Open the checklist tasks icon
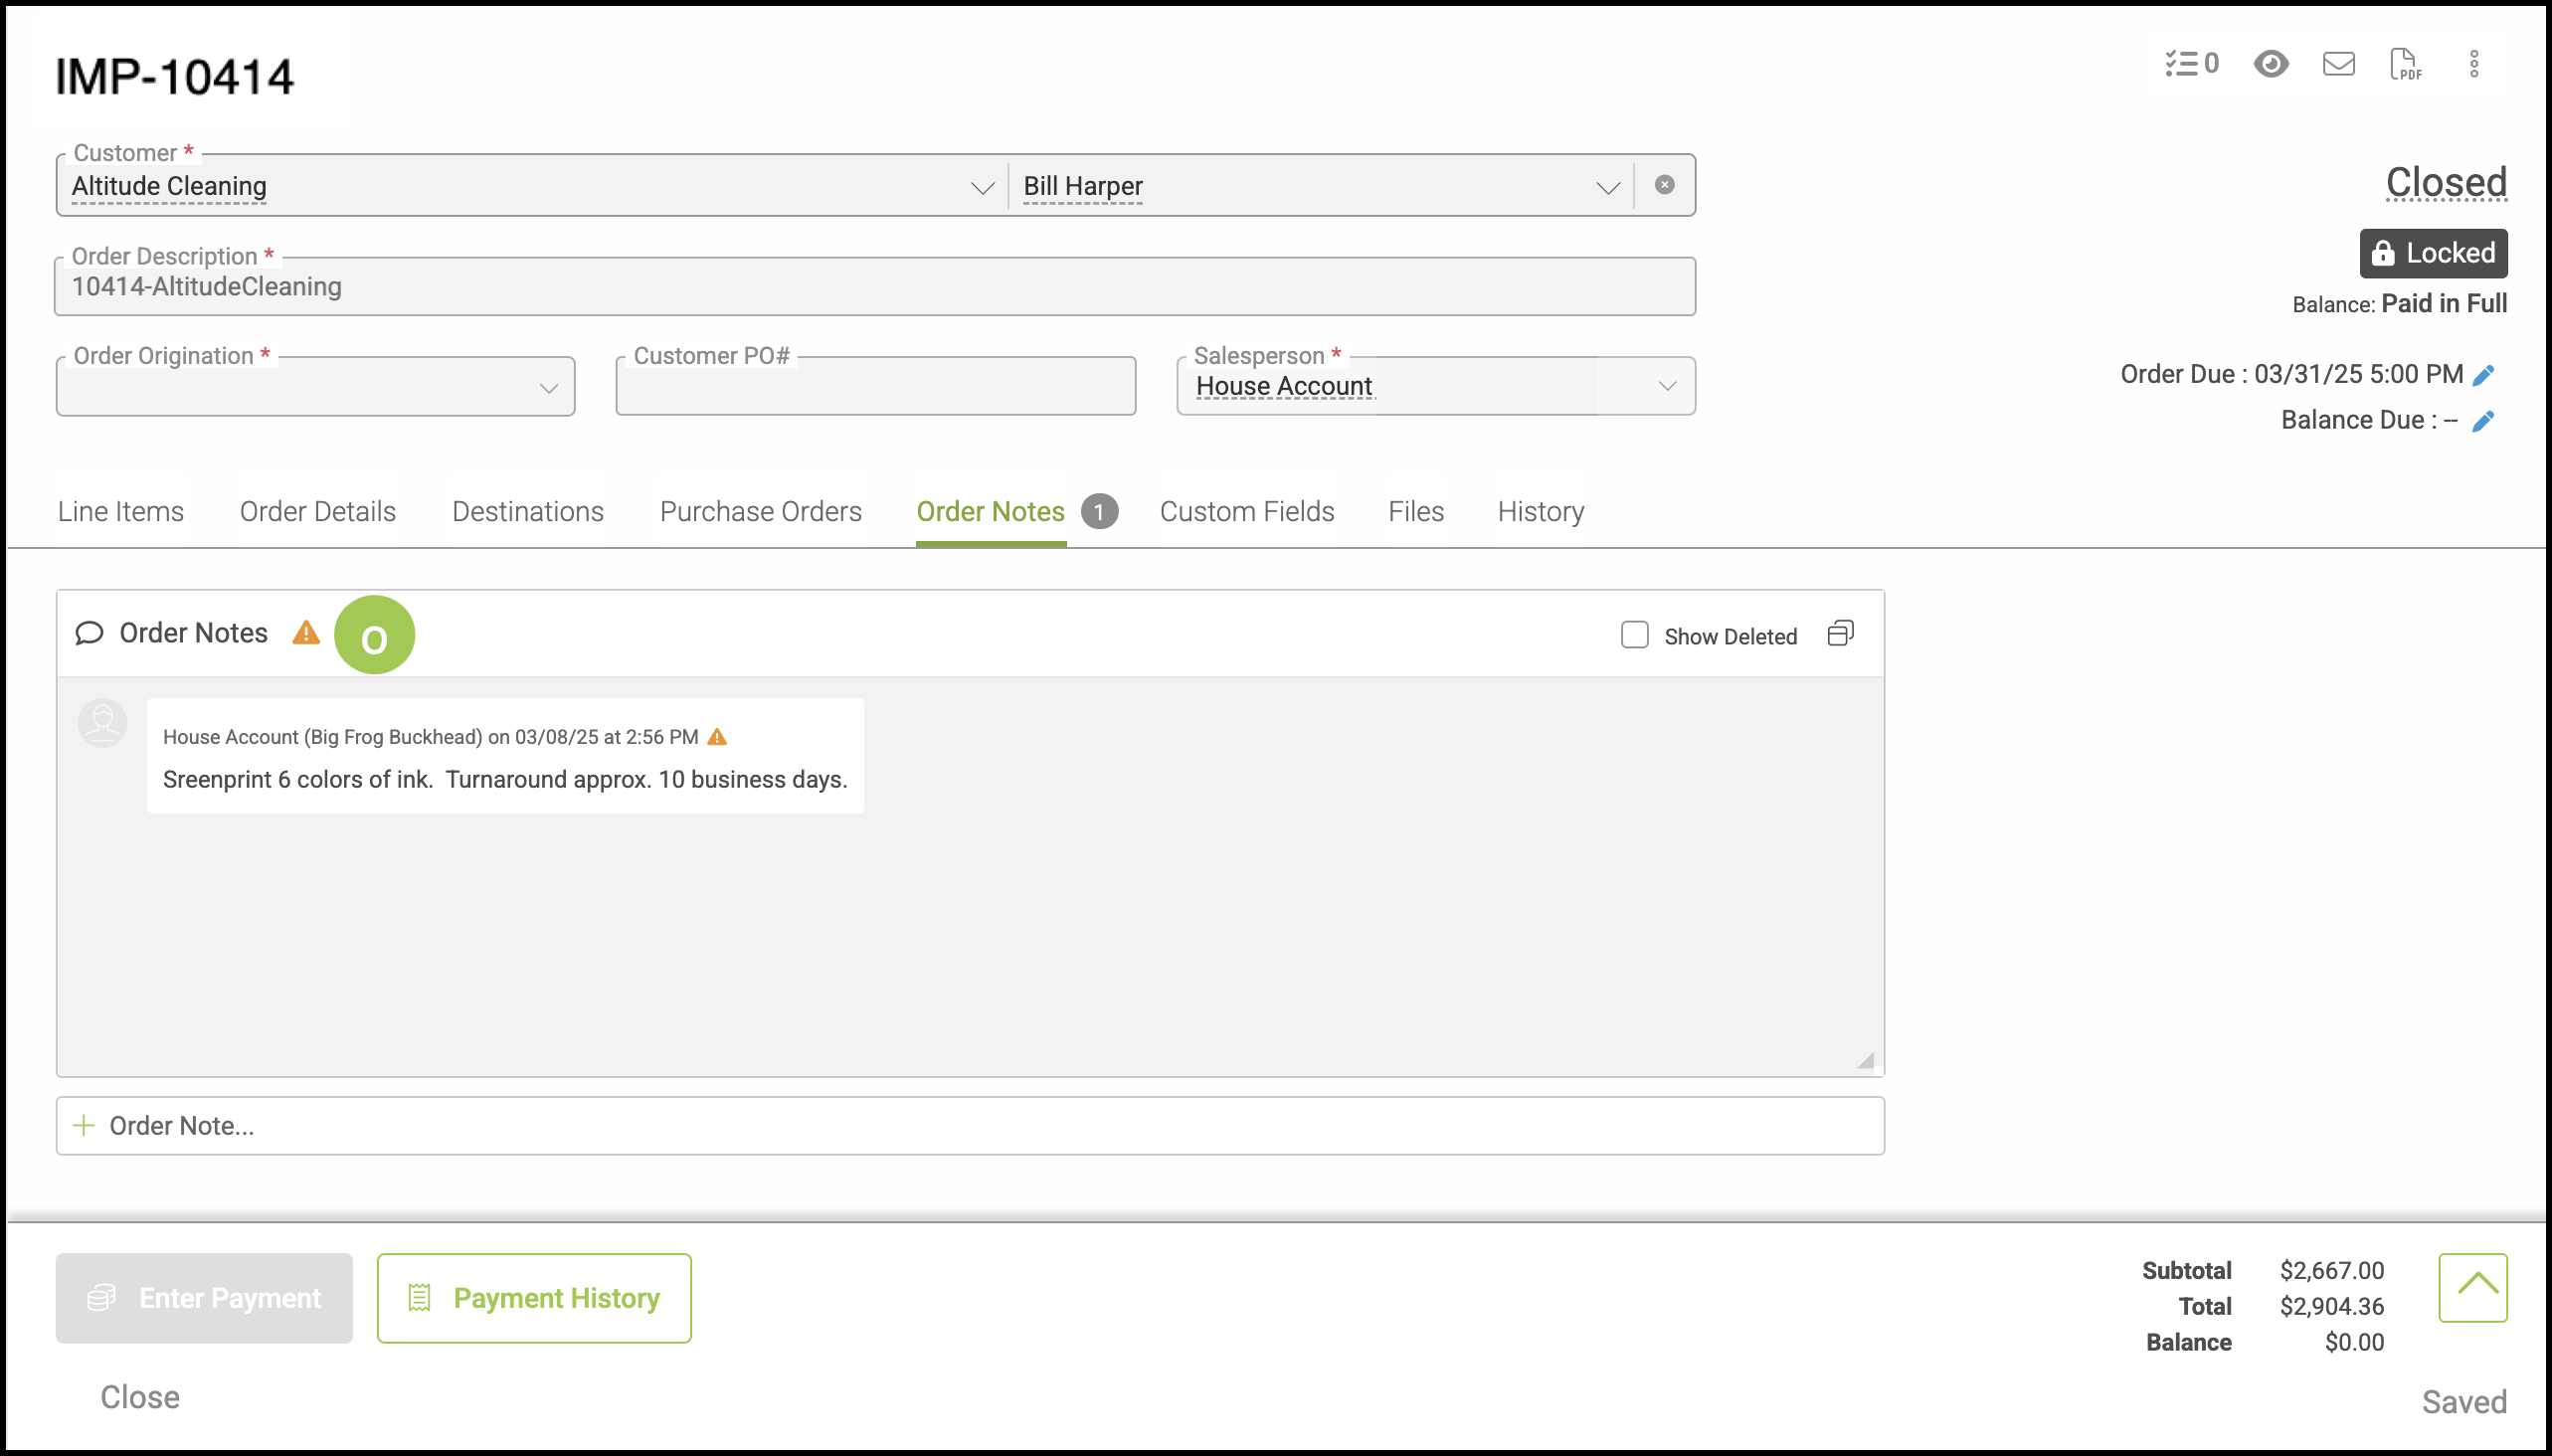Screen dimensions: 2552x1456 [x=2190, y=64]
